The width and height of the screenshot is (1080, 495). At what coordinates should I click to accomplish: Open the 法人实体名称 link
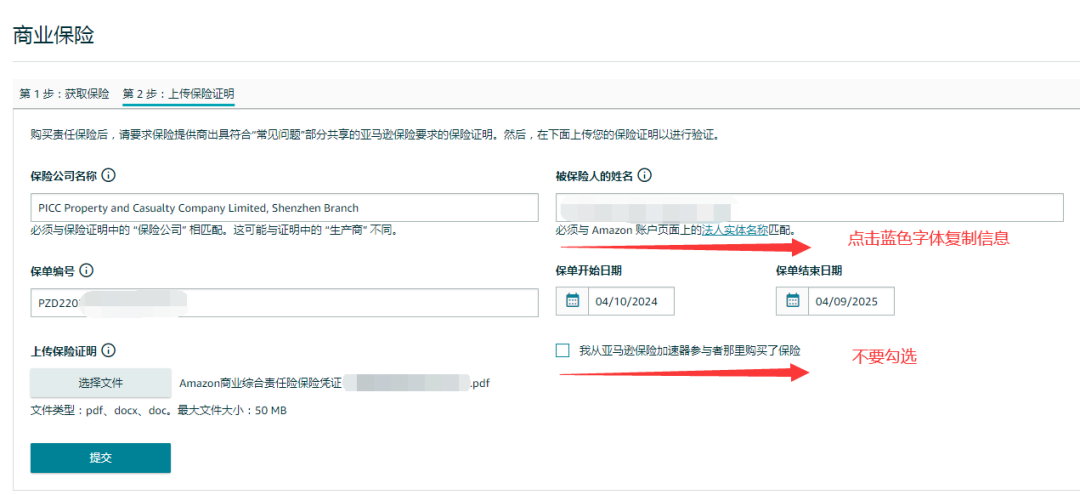735,231
